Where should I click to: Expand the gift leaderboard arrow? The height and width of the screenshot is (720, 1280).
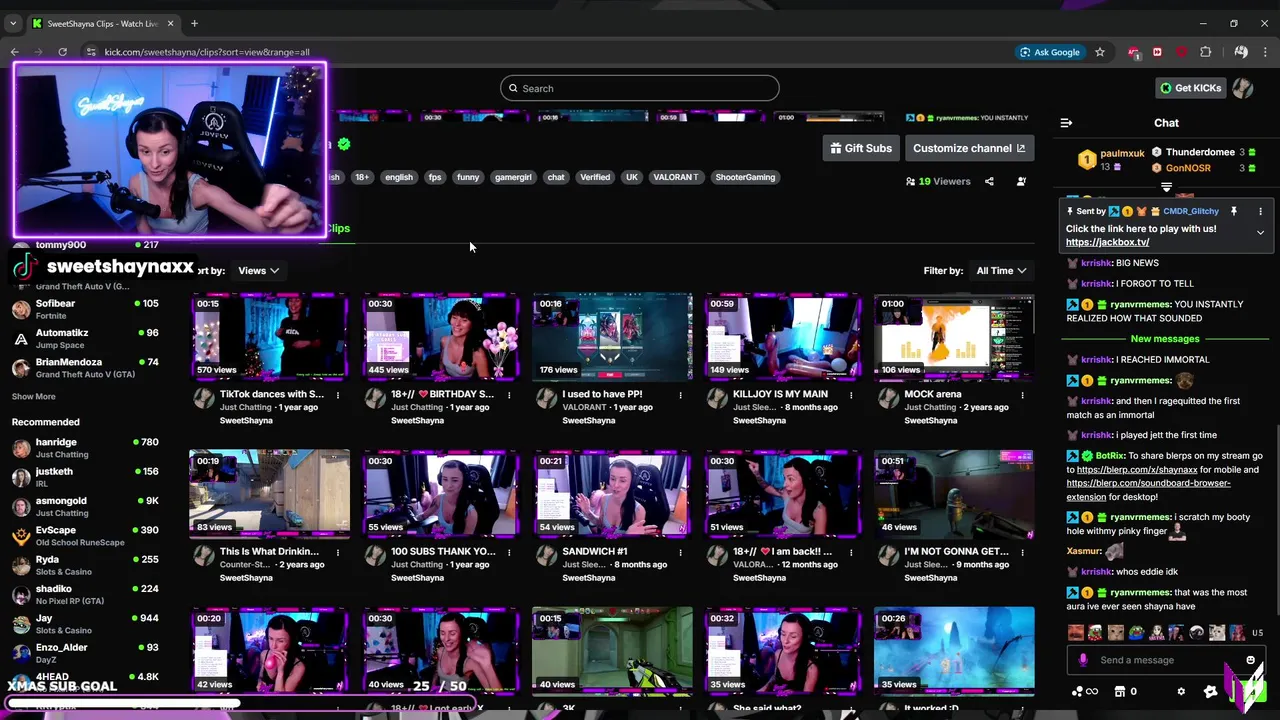coord(1166,187)
